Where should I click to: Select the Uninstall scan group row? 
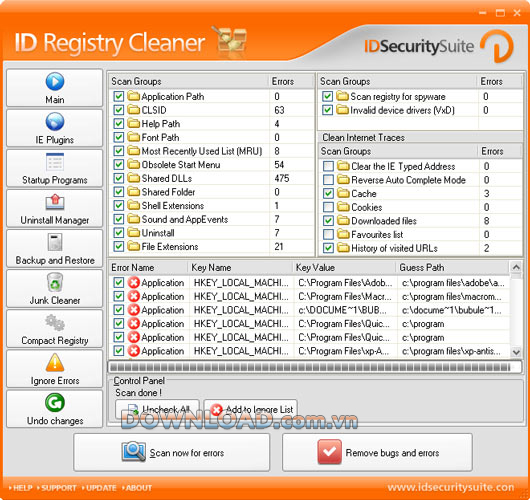[x=213, y=233]
